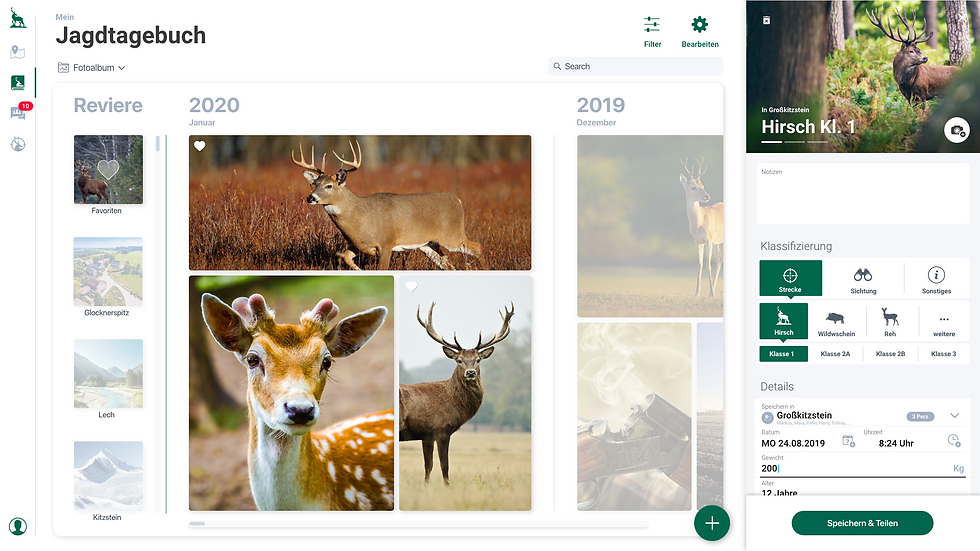
Task: Open the smoking rifle photo
Action: click(x=634, y=416)
